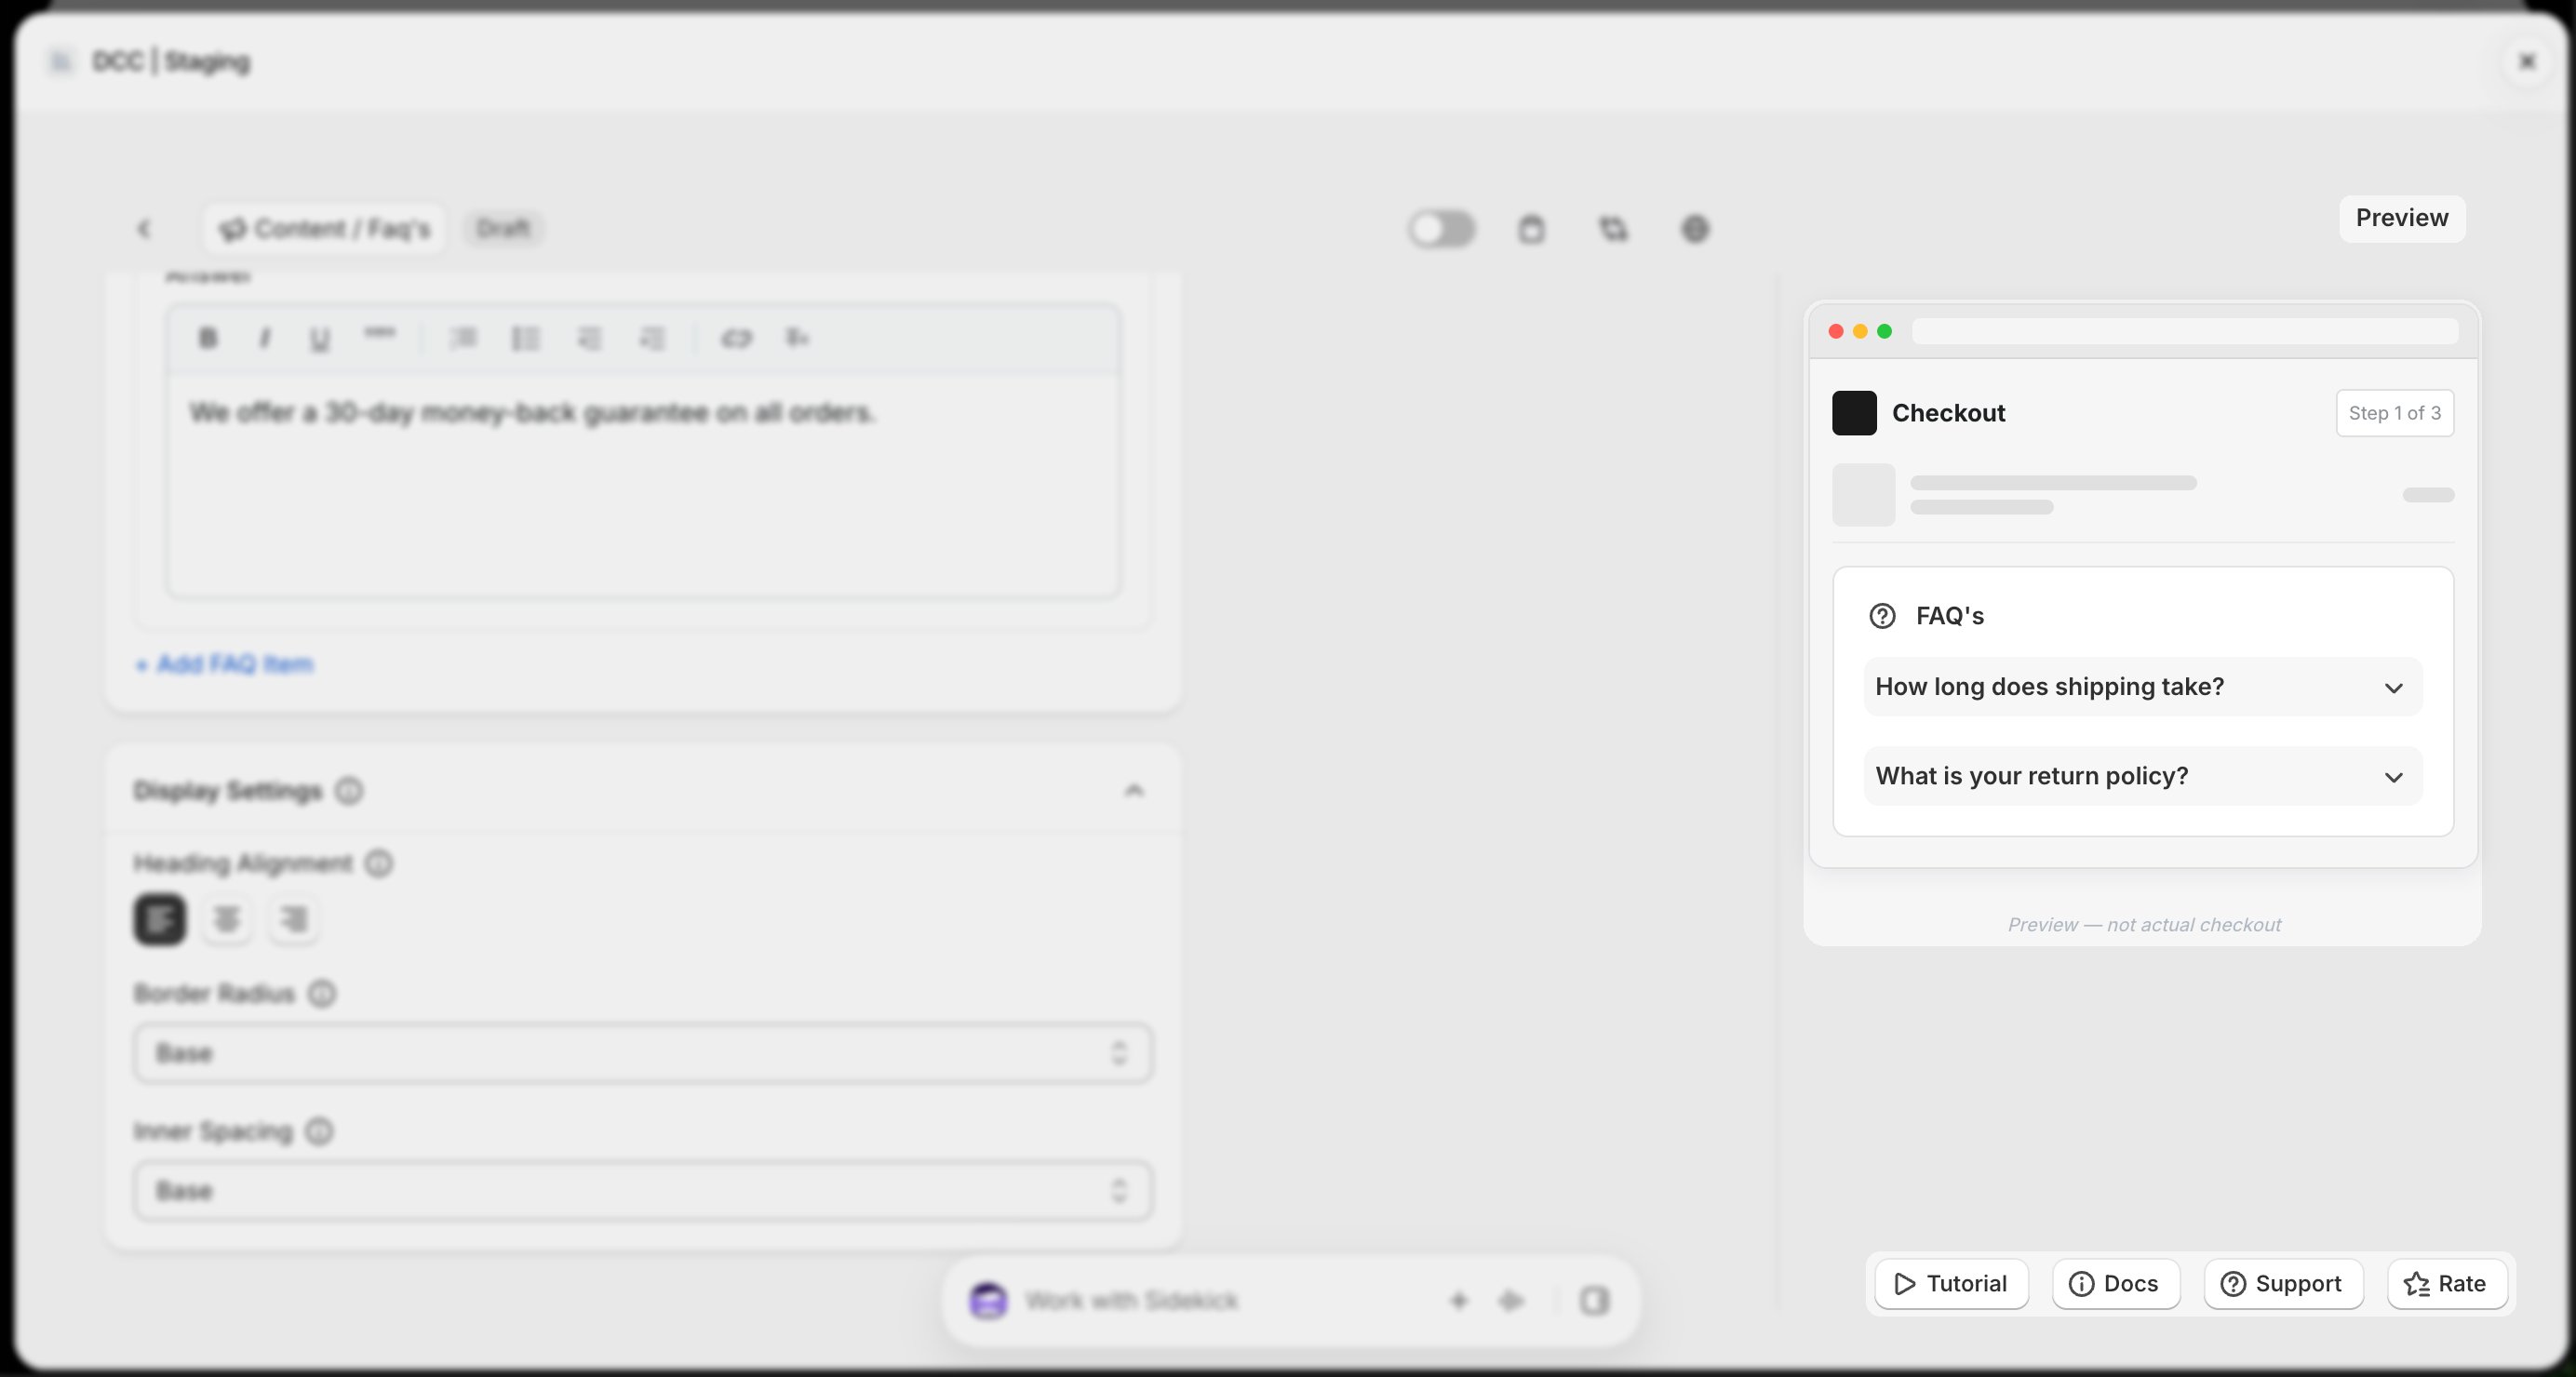
Task: Click the info icon next to Display Settings
Action: pos(349,790)
